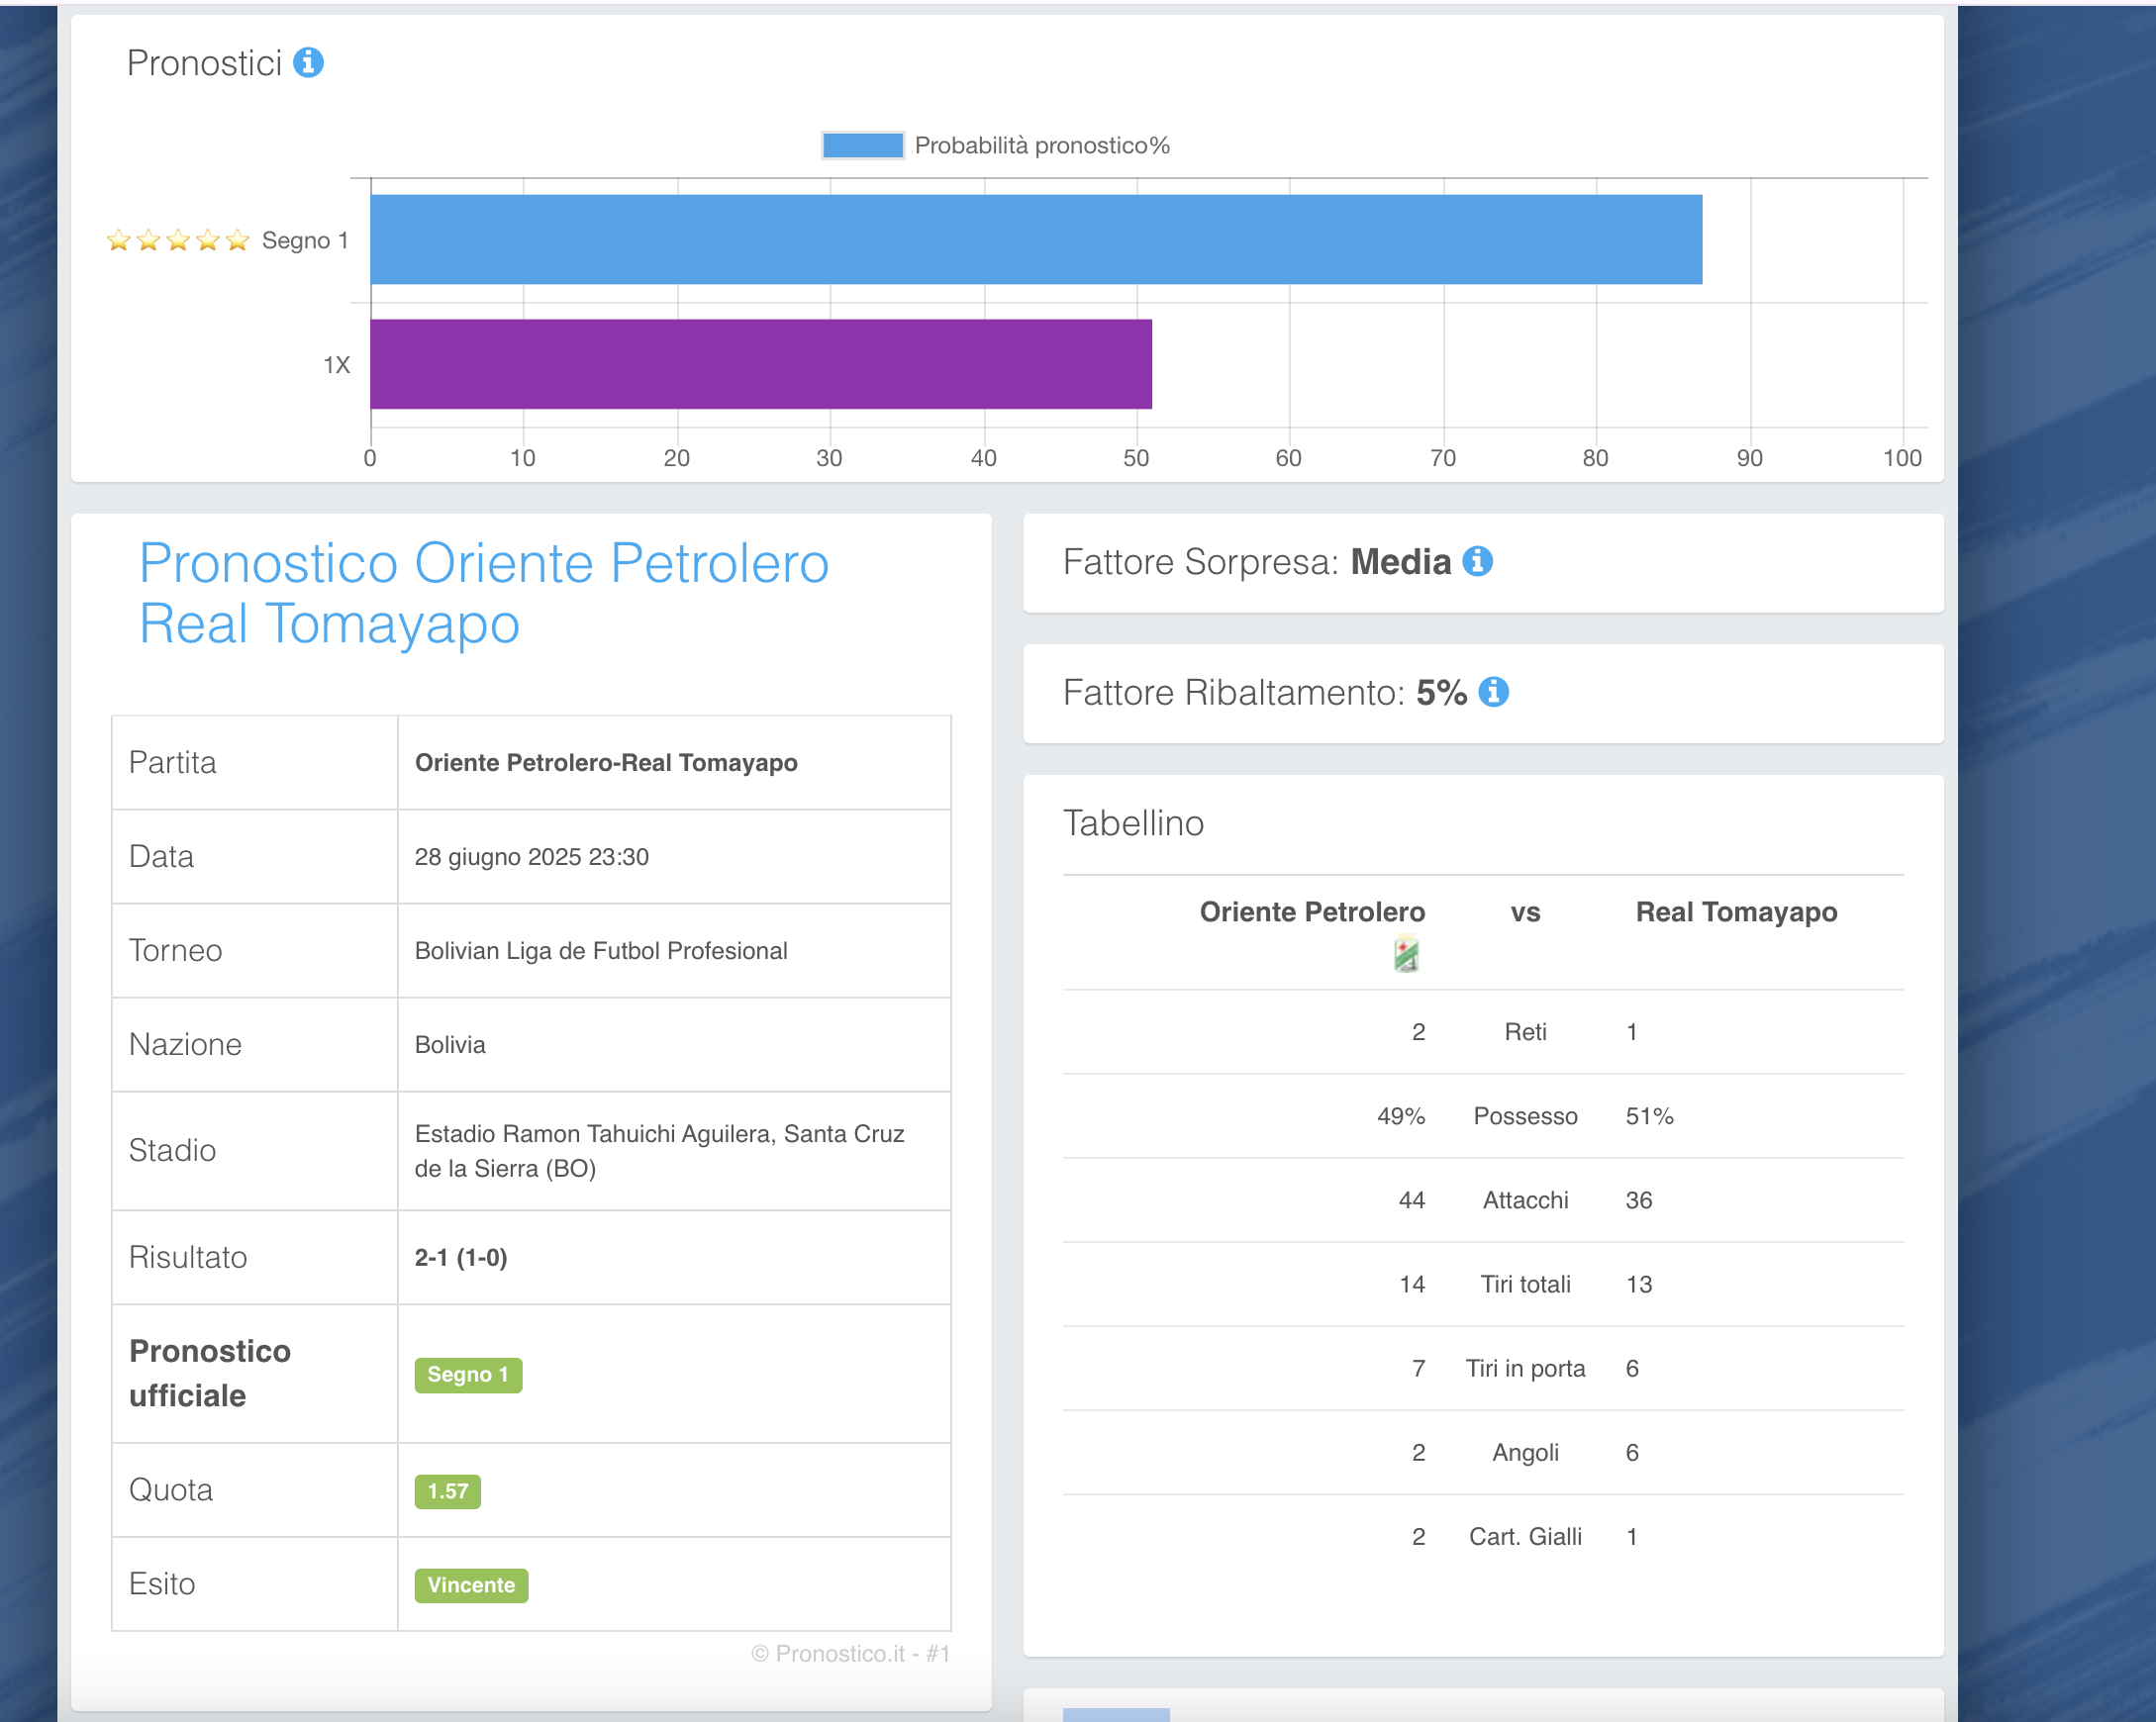Image resolution: width=2156 pixels, height=1722 pixels.
Task: Toggle the Probabilità pronostico% legend swatch
Action: coord(862,146)
